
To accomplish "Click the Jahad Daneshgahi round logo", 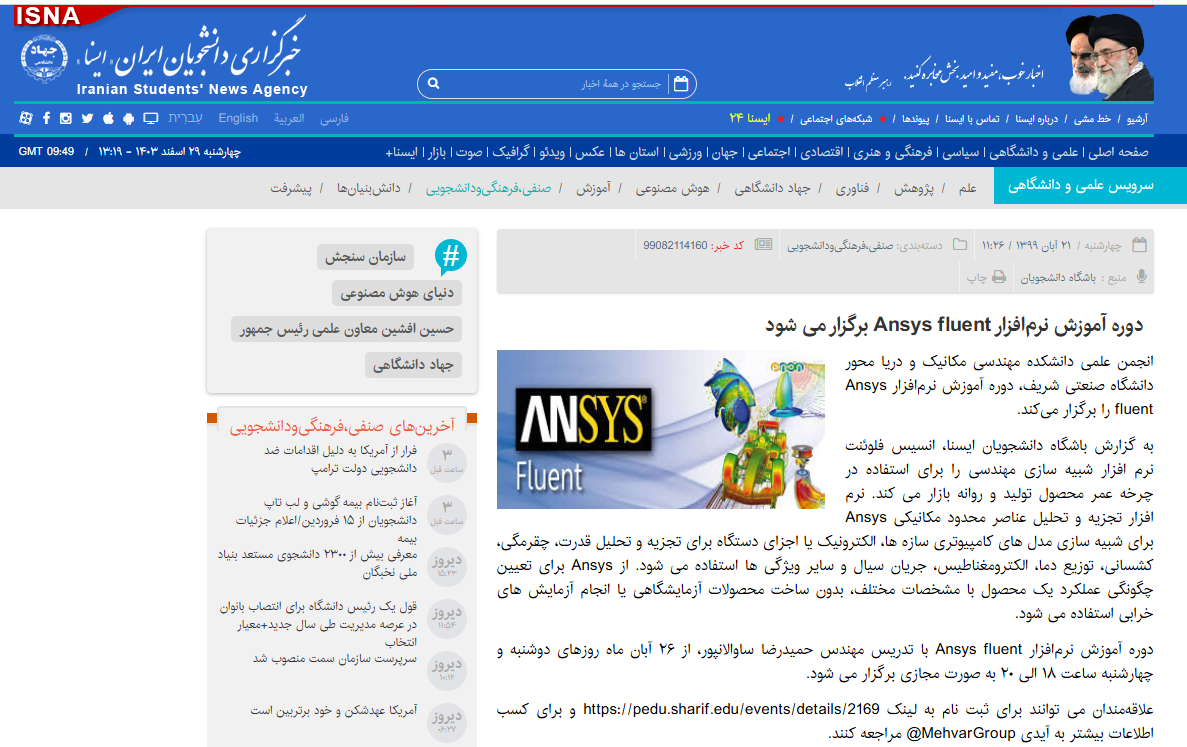I will pyautogui.click(x=44, y=58).
